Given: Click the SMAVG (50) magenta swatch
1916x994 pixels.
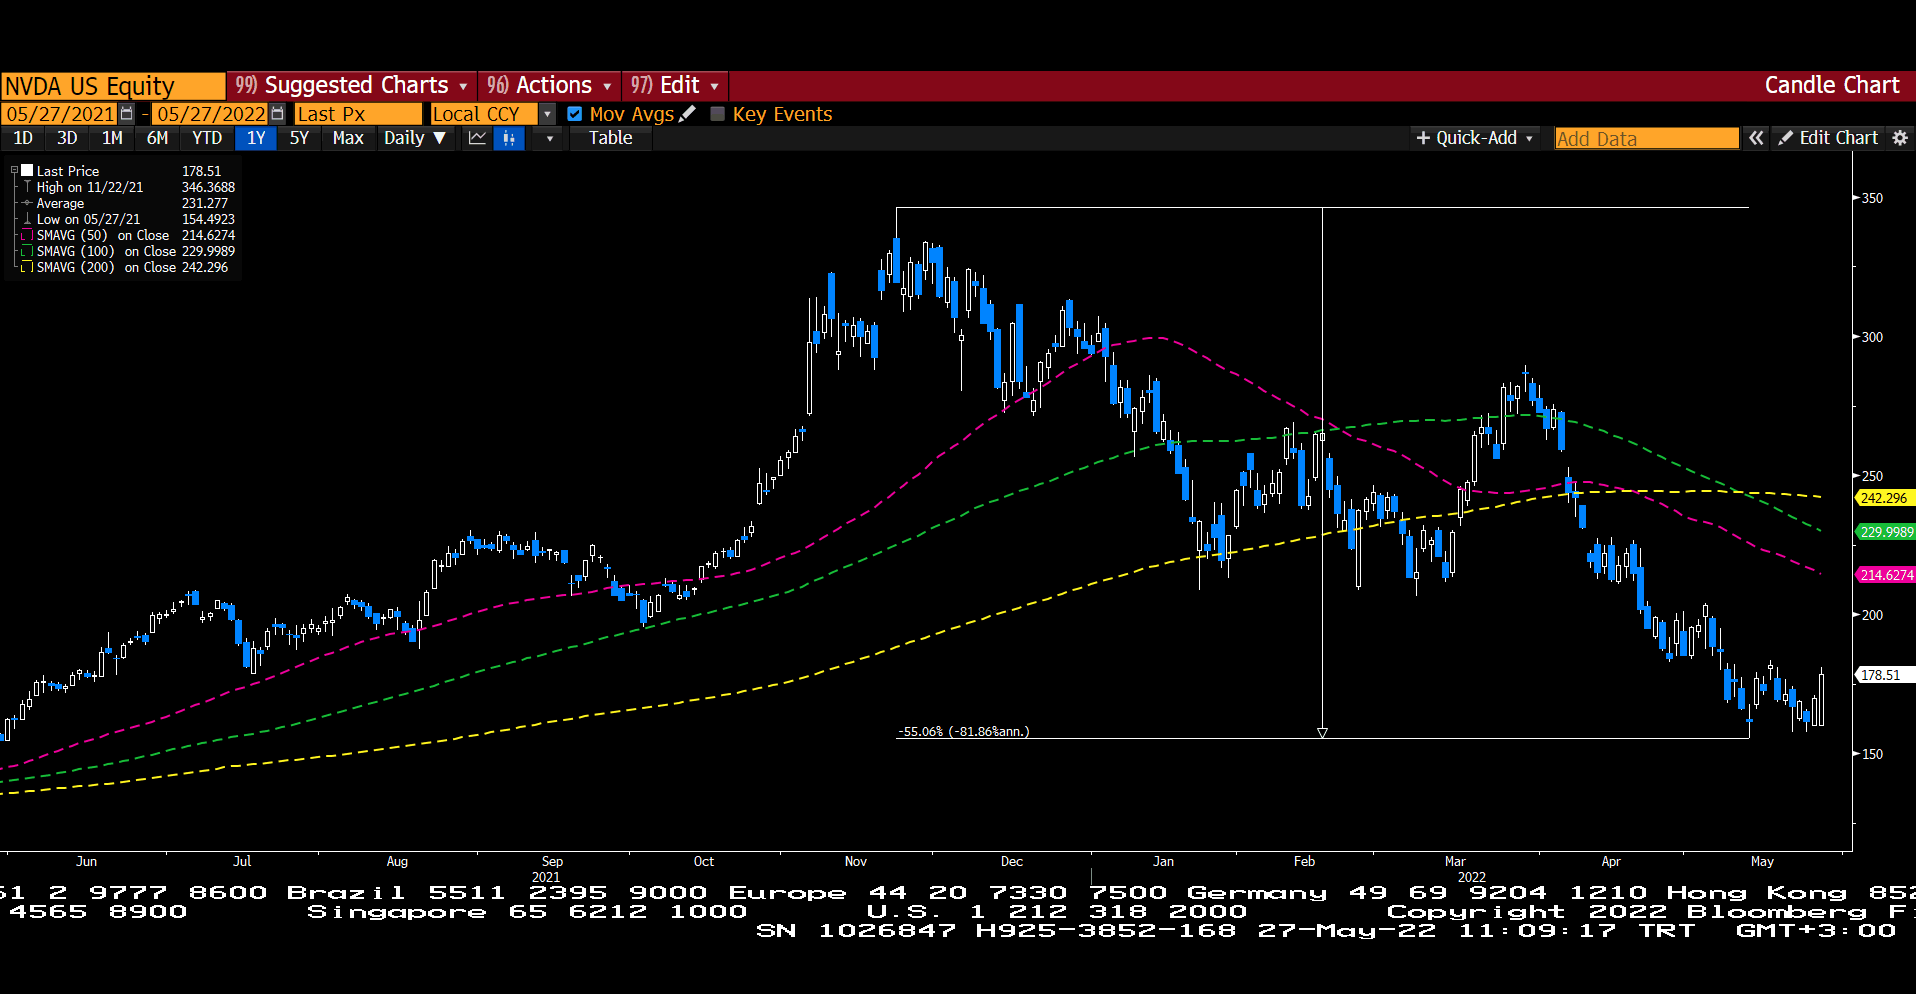Looking at the screenshot, I should pyautogui.click(x=28, y=235).
